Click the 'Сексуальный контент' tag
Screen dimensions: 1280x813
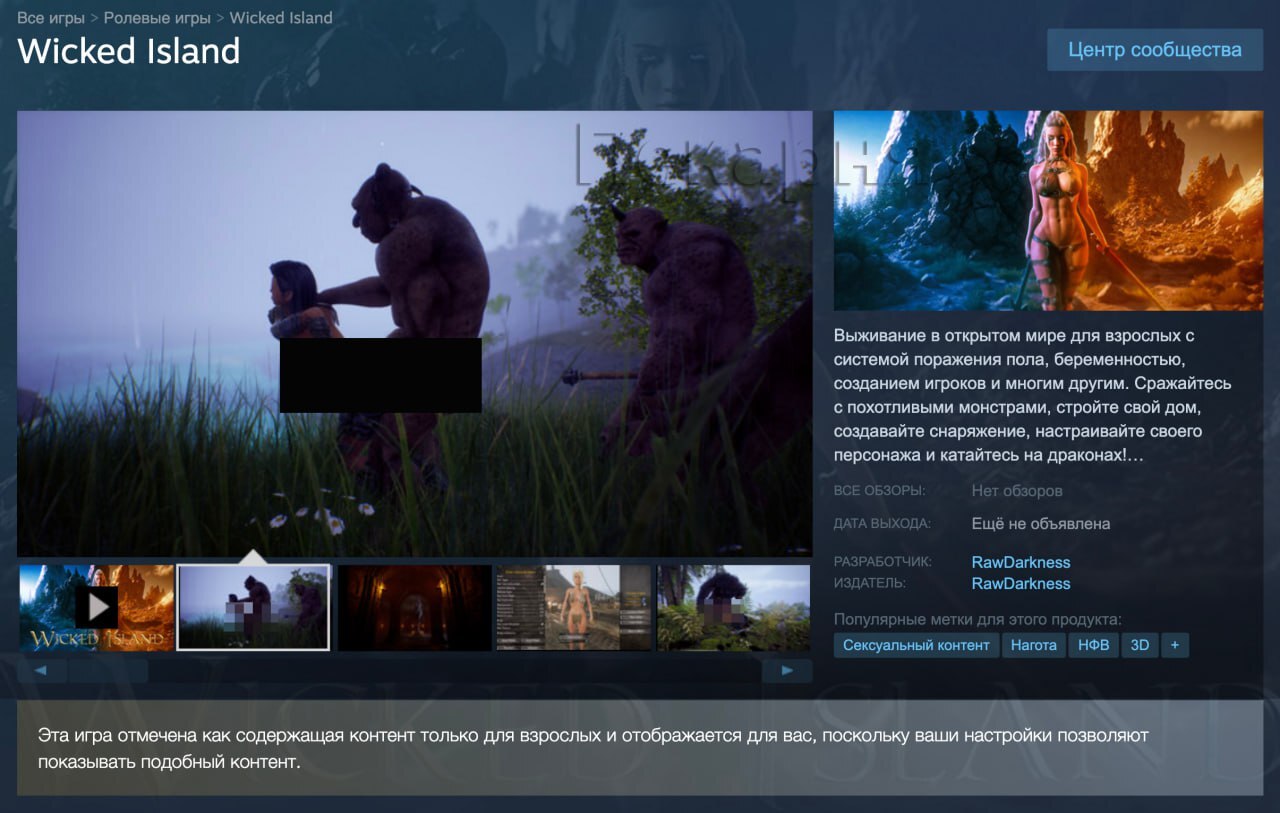pos(916,645)
